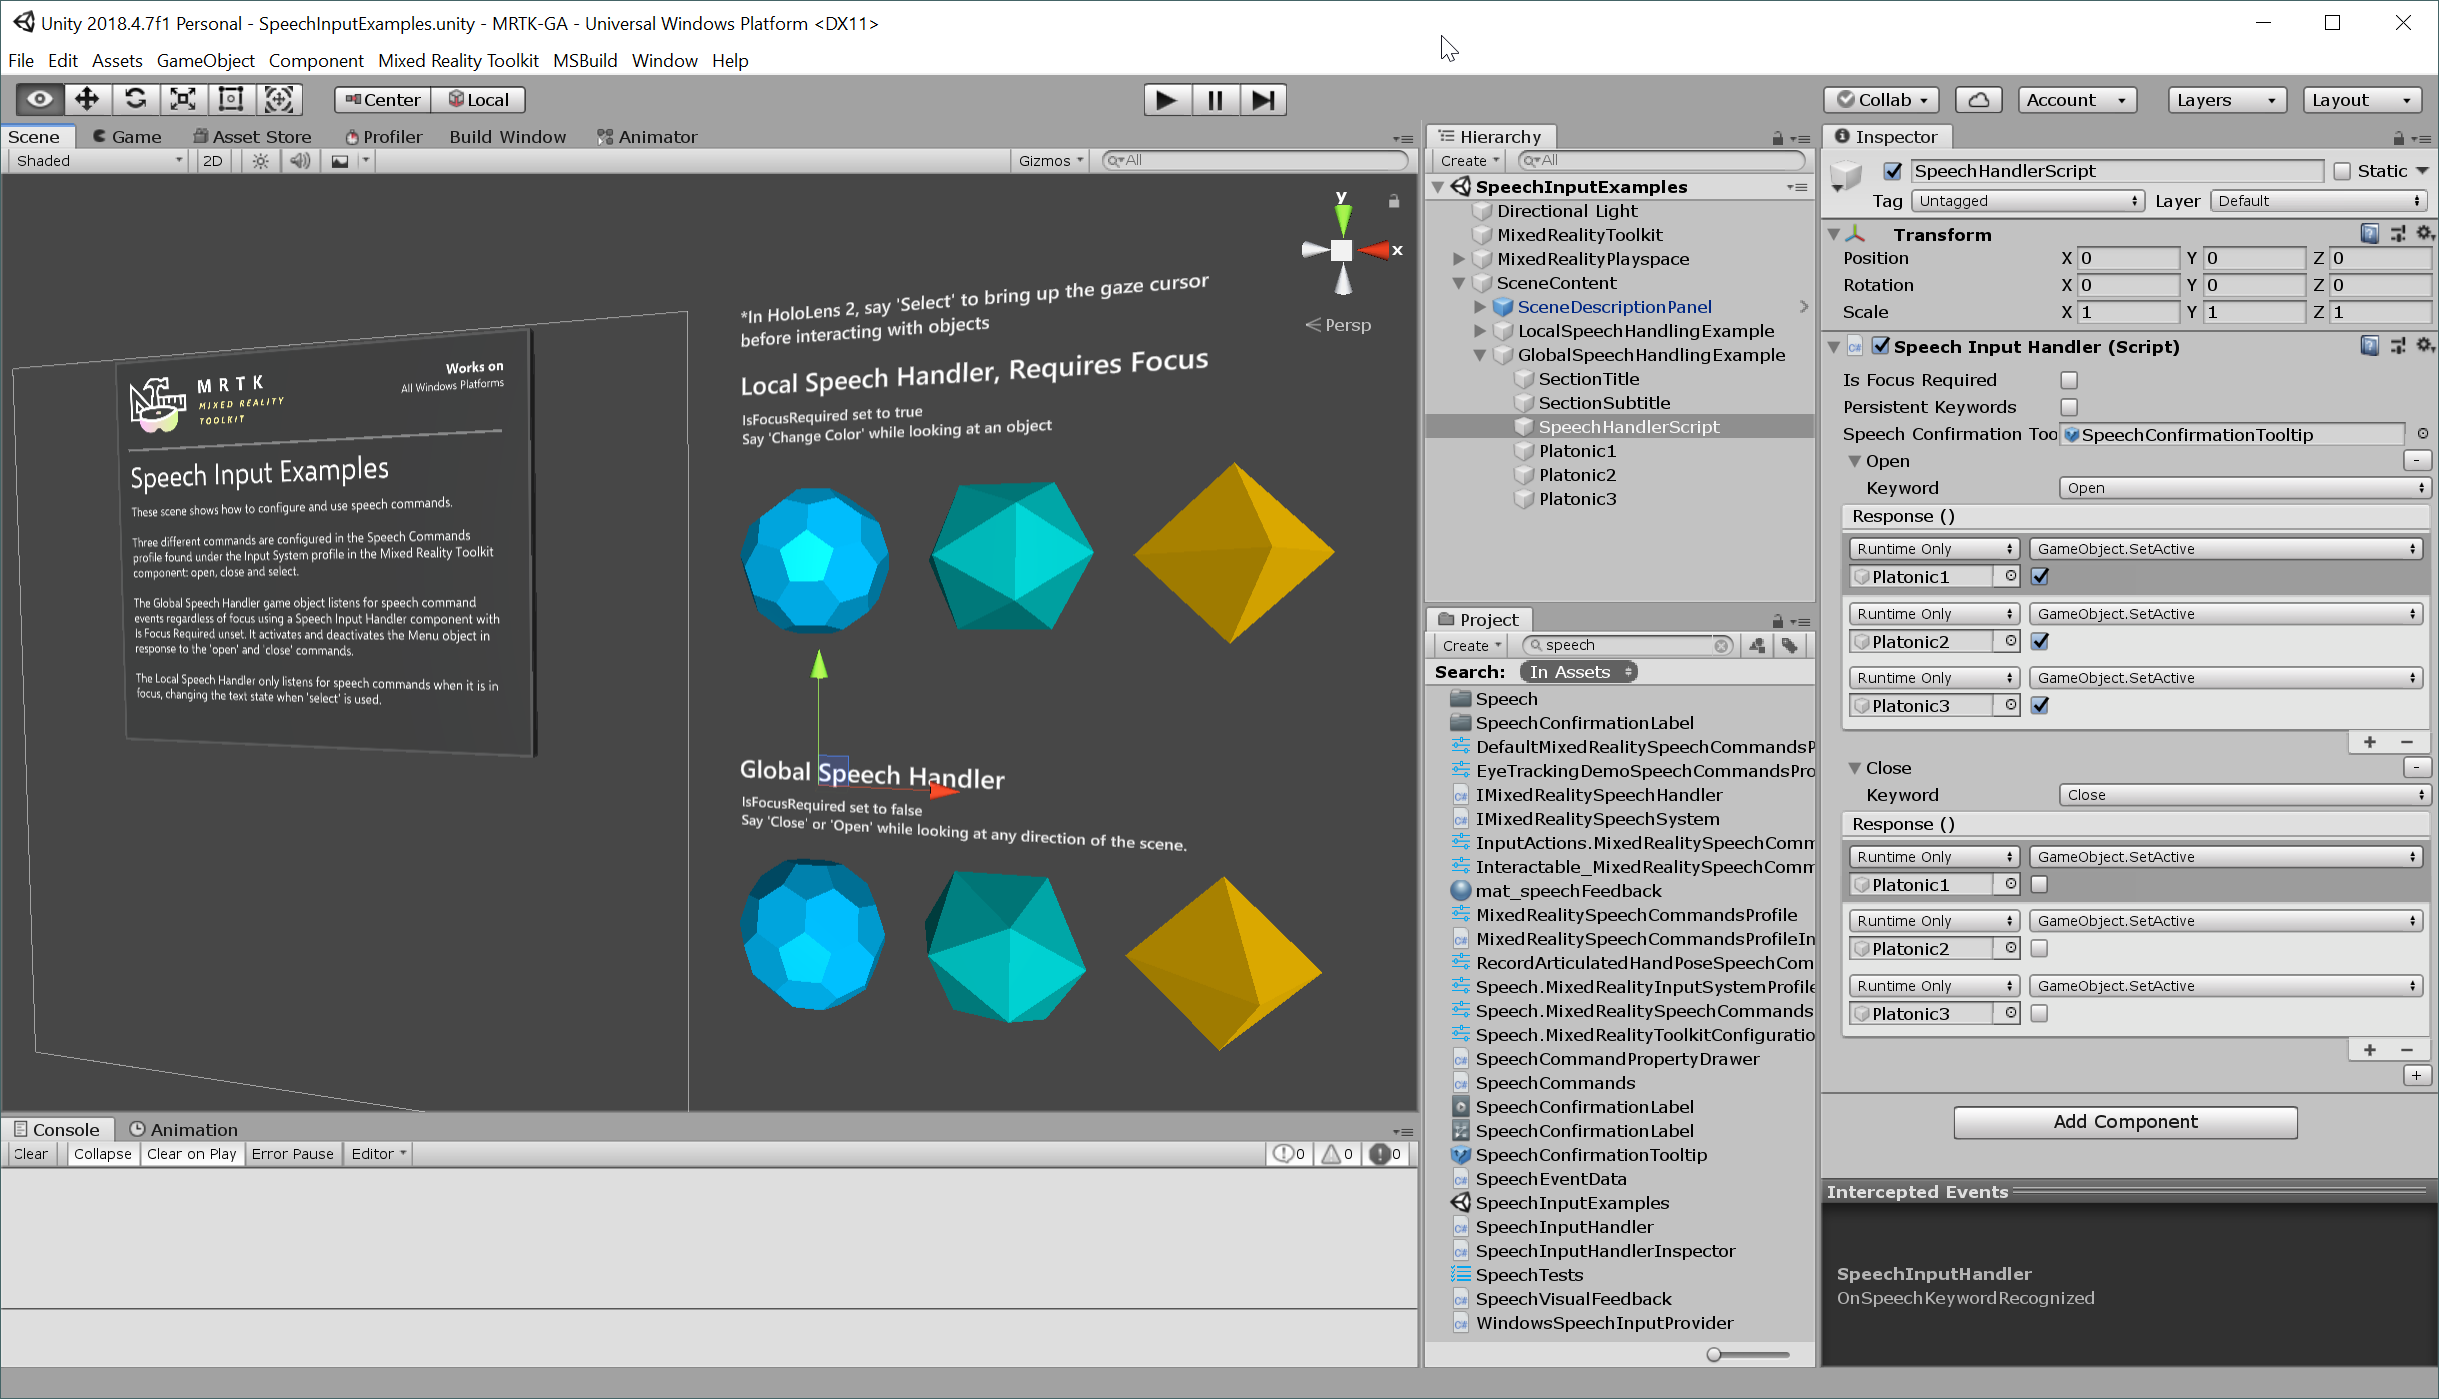Toggle Is Focus Required checkbox

coord(2069,379)
